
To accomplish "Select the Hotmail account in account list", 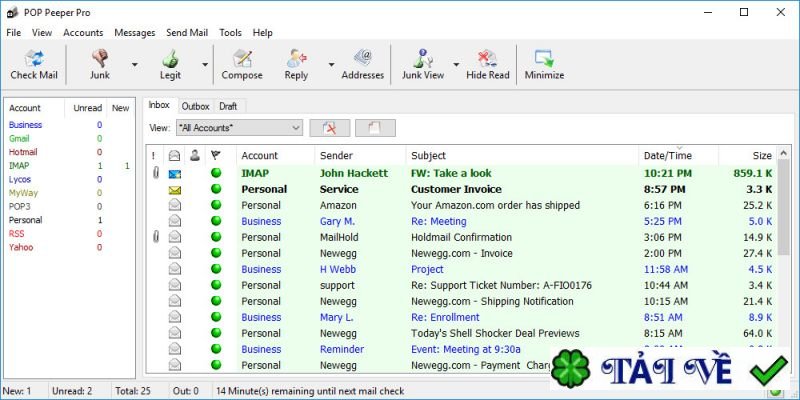I will 23,152.
